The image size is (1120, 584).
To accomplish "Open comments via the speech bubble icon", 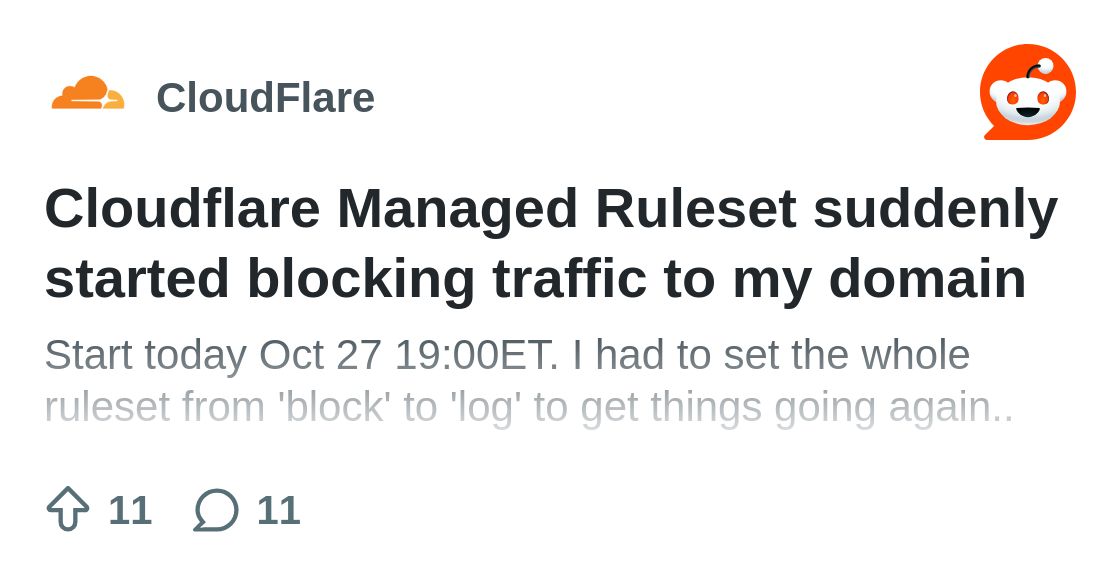I will [x=216, y=510].
